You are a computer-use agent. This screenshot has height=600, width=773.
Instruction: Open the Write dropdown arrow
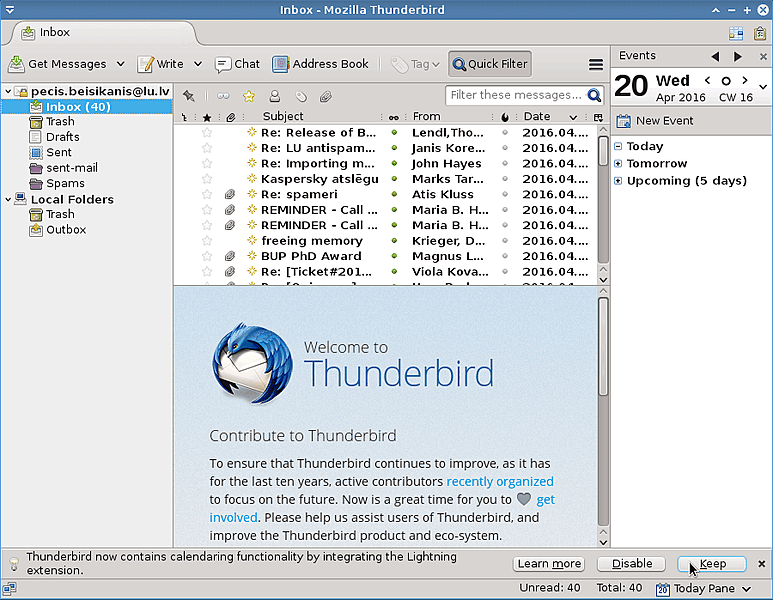198,64
